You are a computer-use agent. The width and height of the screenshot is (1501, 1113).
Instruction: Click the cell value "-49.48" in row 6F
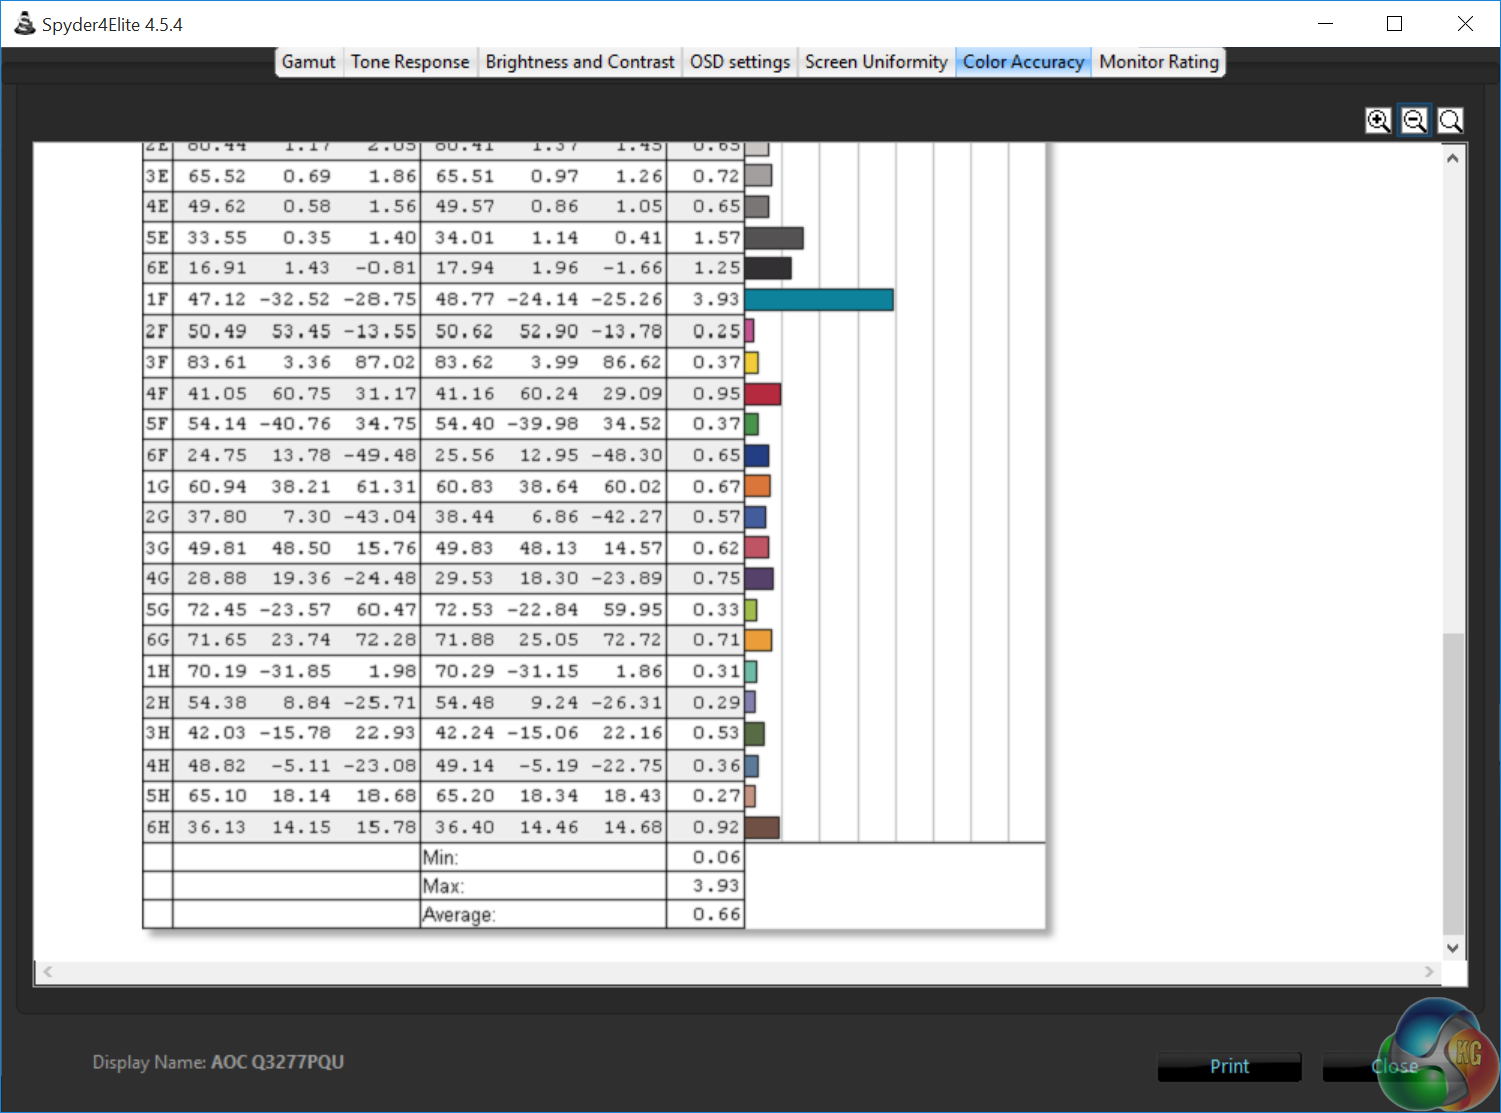[x=380, y=456]
